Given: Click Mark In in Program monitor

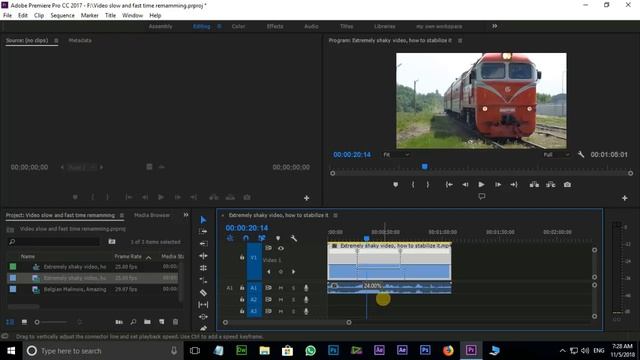Looking at the screenshot, I should tap(413, 184).
